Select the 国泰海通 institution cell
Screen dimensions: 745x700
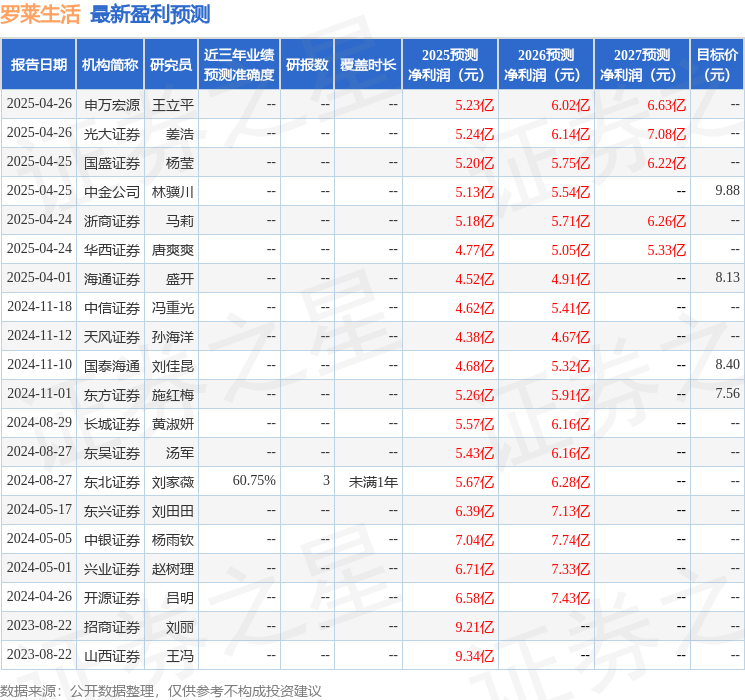[112, 366]
